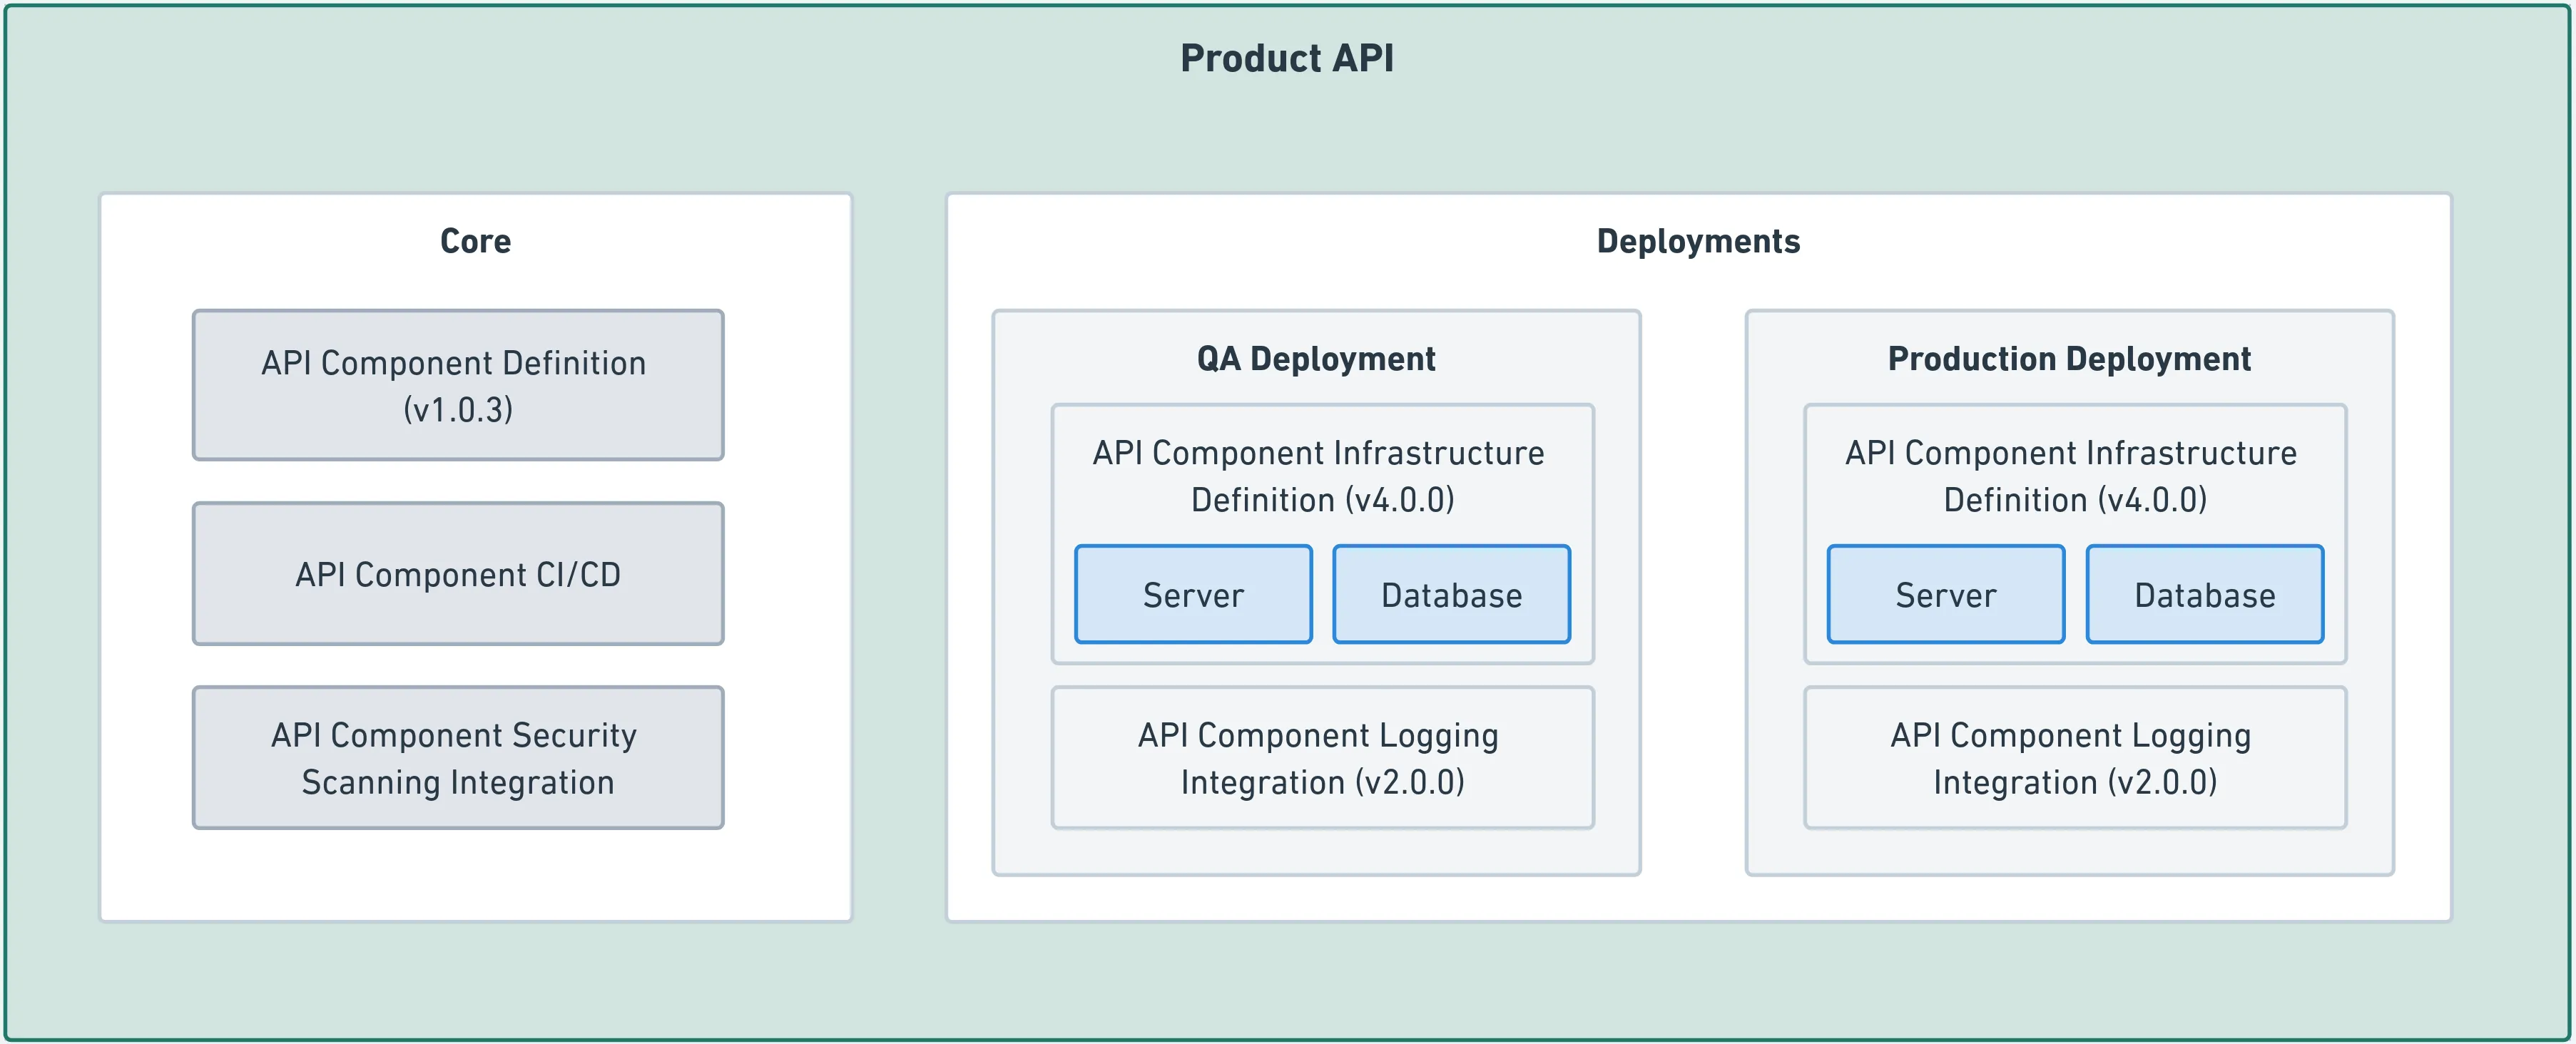Image resolution: width=2576 pixels, height=1044 pixels.
Task: Click the API Component CI/CD box
Action: [x=458, y=574]
